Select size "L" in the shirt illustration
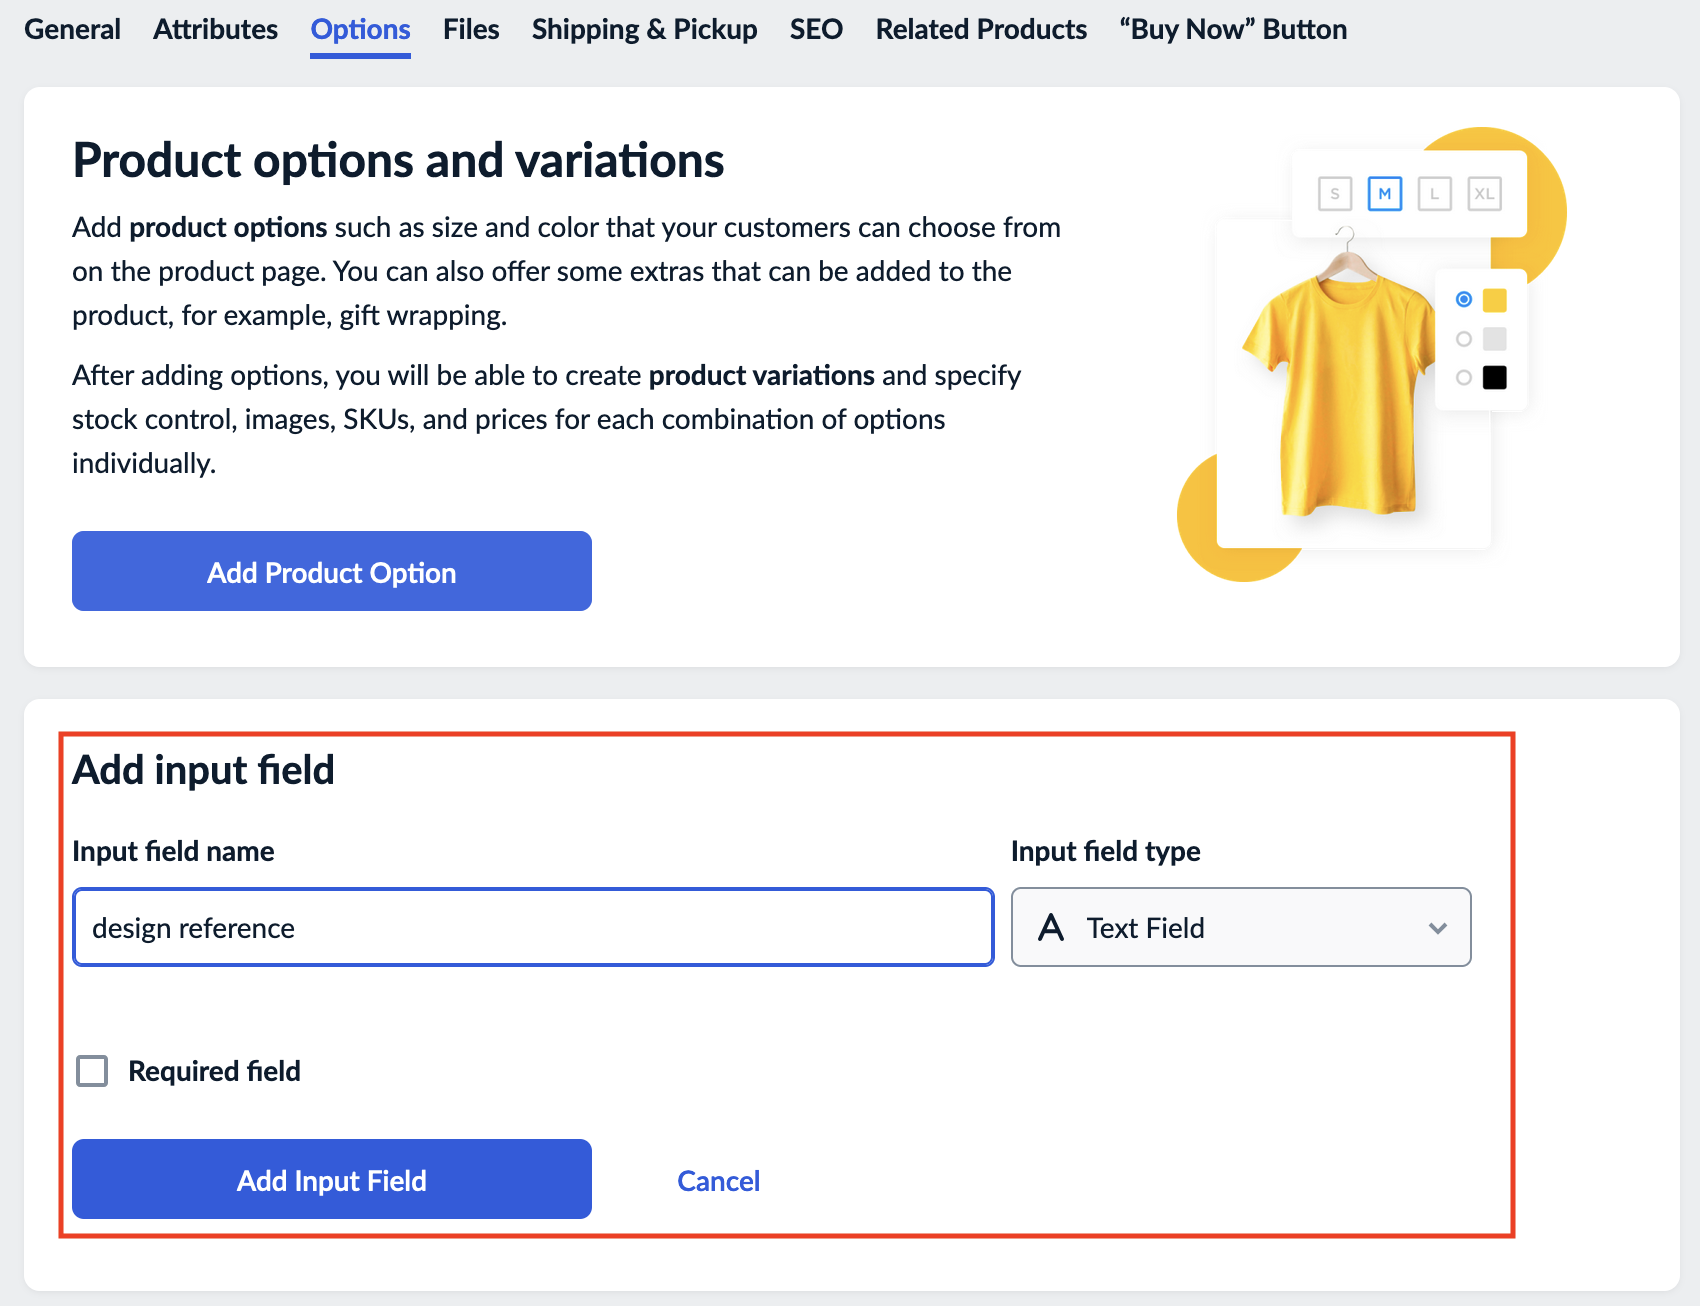The image size is (1700, 1306). [x=1436, y=194]
